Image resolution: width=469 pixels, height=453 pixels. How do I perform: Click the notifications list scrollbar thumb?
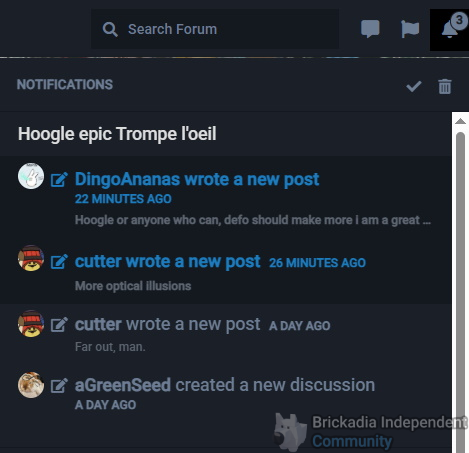pyautogui.click(x=460, y=292)
